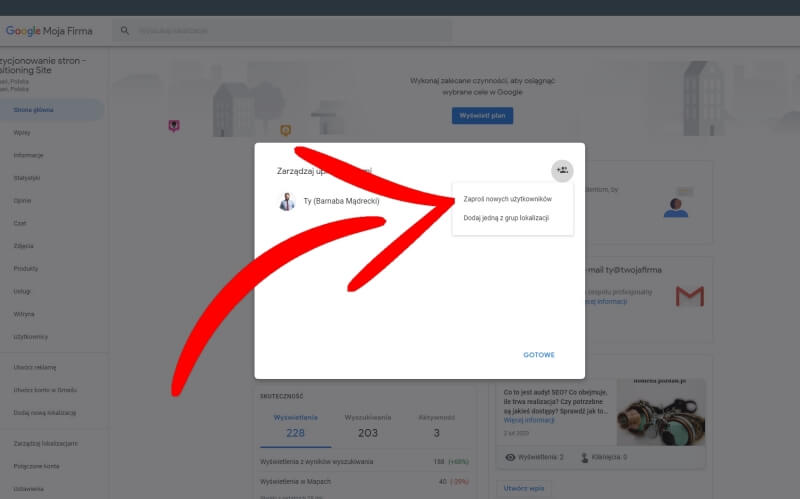The image size is (800, 499).
Task: Open 'Wpisy' in the sidebar
Action: click(x=22, y=133)
